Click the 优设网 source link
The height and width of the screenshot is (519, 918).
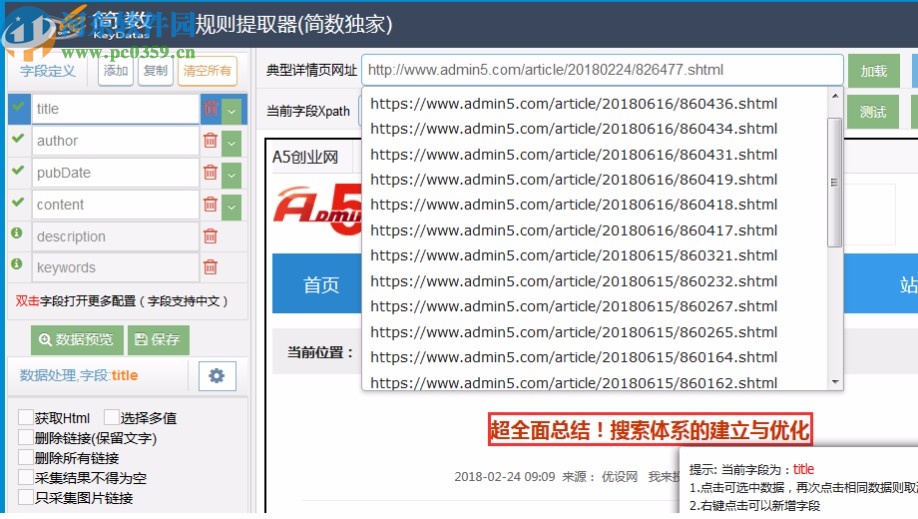tap(619, 477)
